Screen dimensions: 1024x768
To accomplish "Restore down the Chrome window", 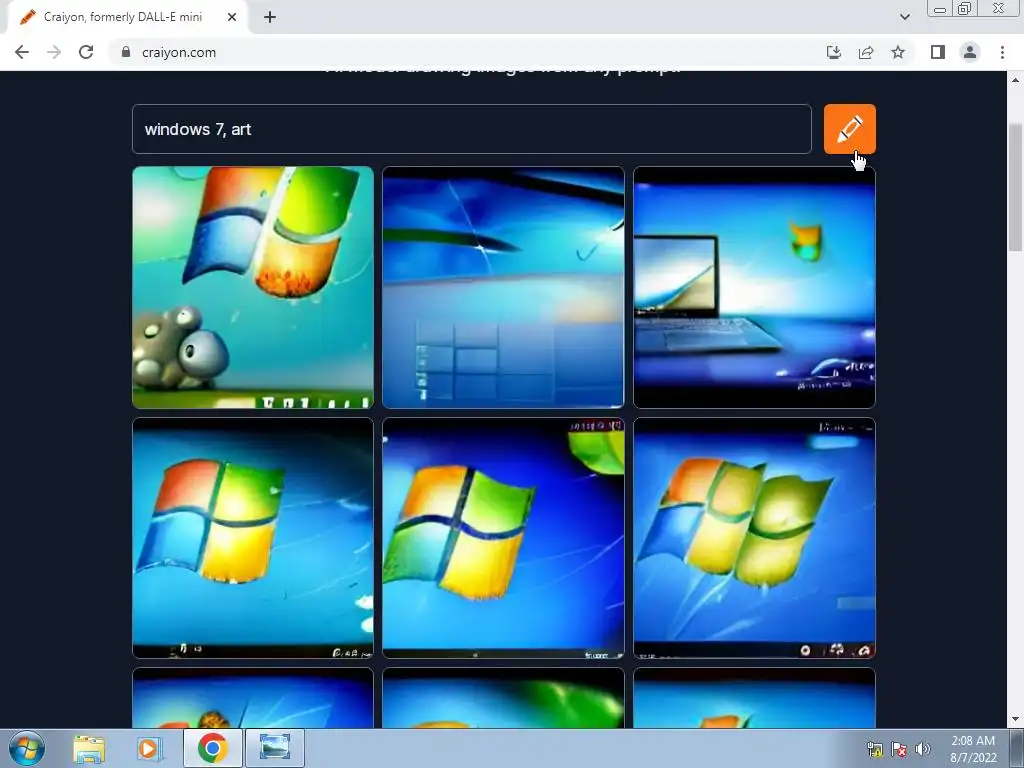I will 964,8.
